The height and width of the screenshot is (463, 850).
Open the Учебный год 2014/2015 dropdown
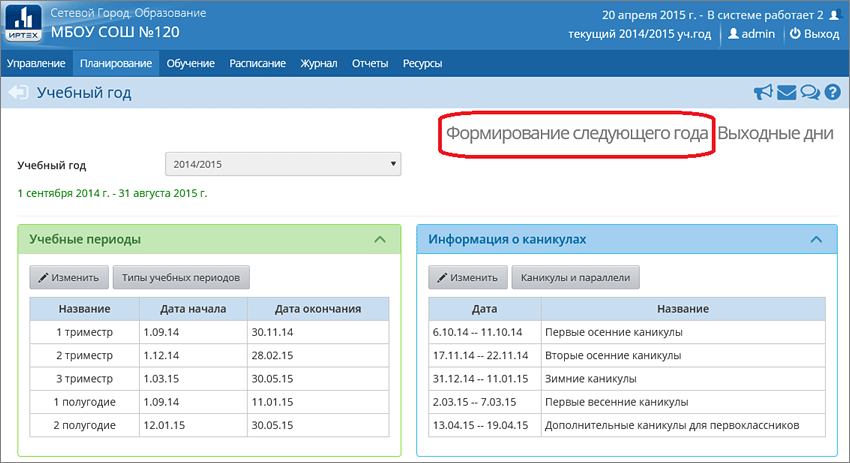click(x=283, y=163)
